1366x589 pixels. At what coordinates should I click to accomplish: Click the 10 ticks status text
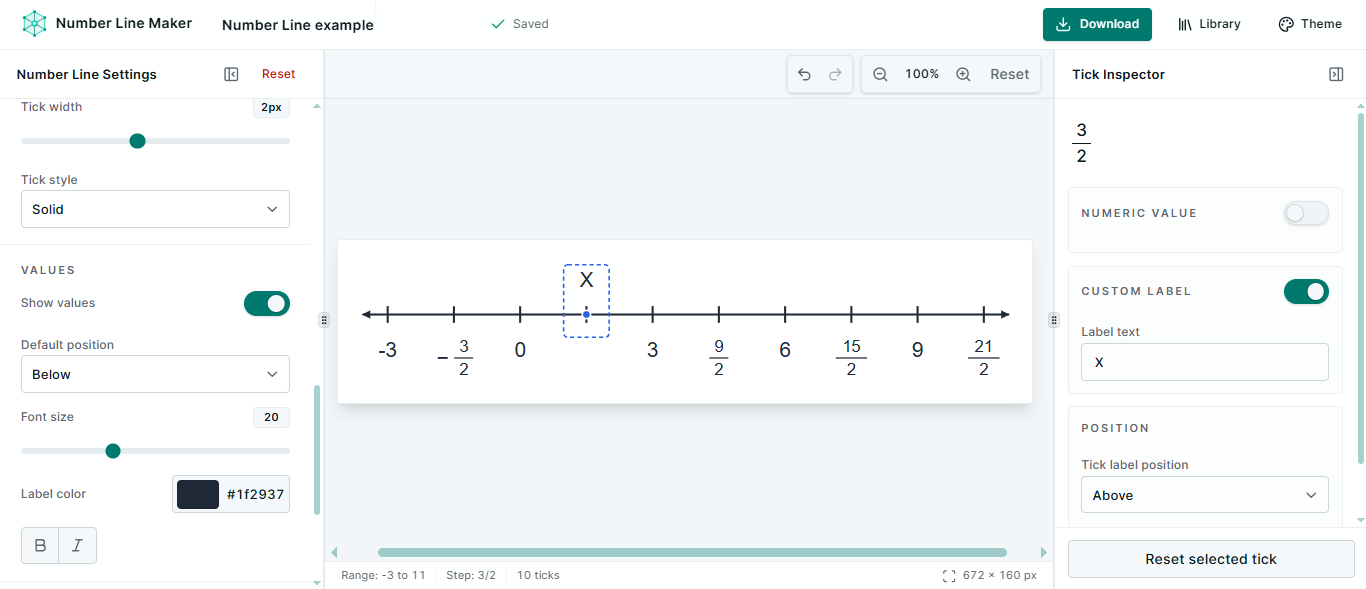coord(538,575)
